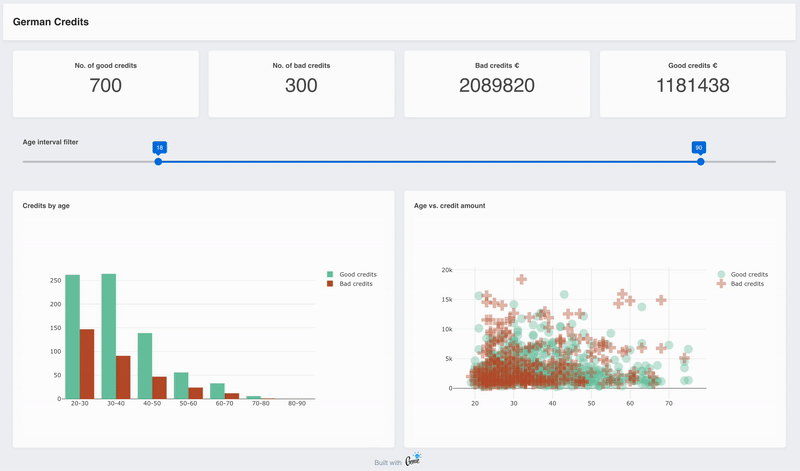The width and height of the screenshot is (800, 471).
Task: Click the red bar for 40-50 age group
Action: pyautogui.click(x=159, y=388)
